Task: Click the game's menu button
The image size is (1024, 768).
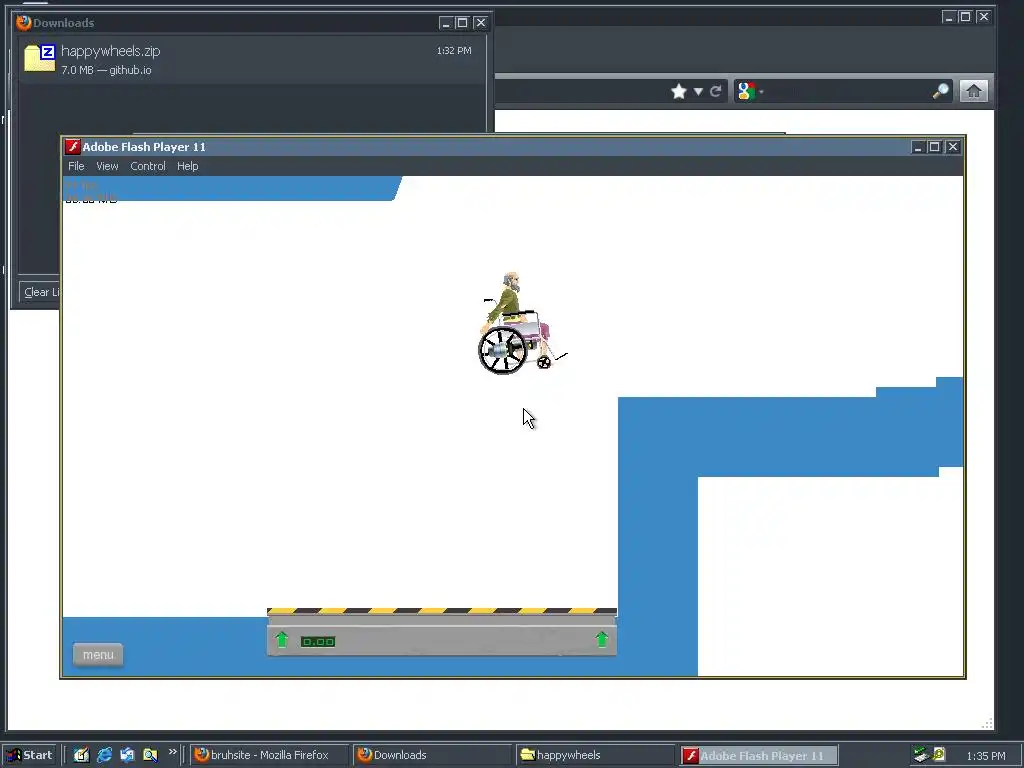Action: (98, 654)
